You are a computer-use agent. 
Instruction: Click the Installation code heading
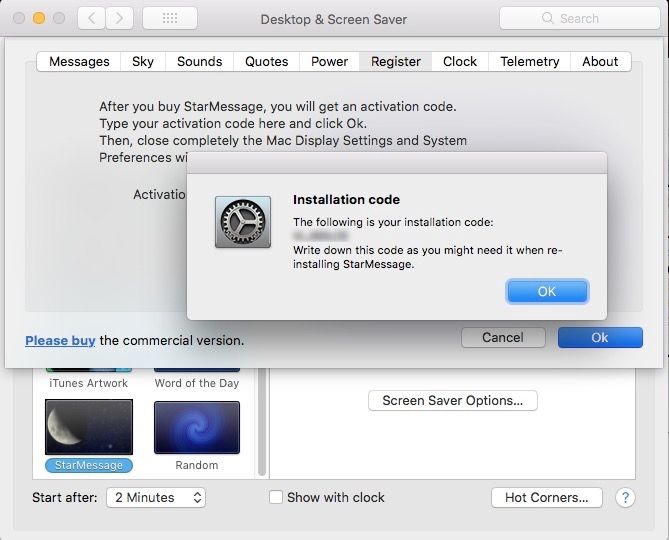click(346, 200)
